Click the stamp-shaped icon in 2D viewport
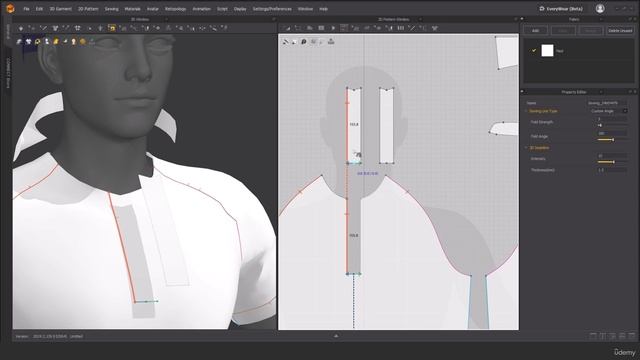Viewport: 640px width, 360px height. (x=331, y=42)
